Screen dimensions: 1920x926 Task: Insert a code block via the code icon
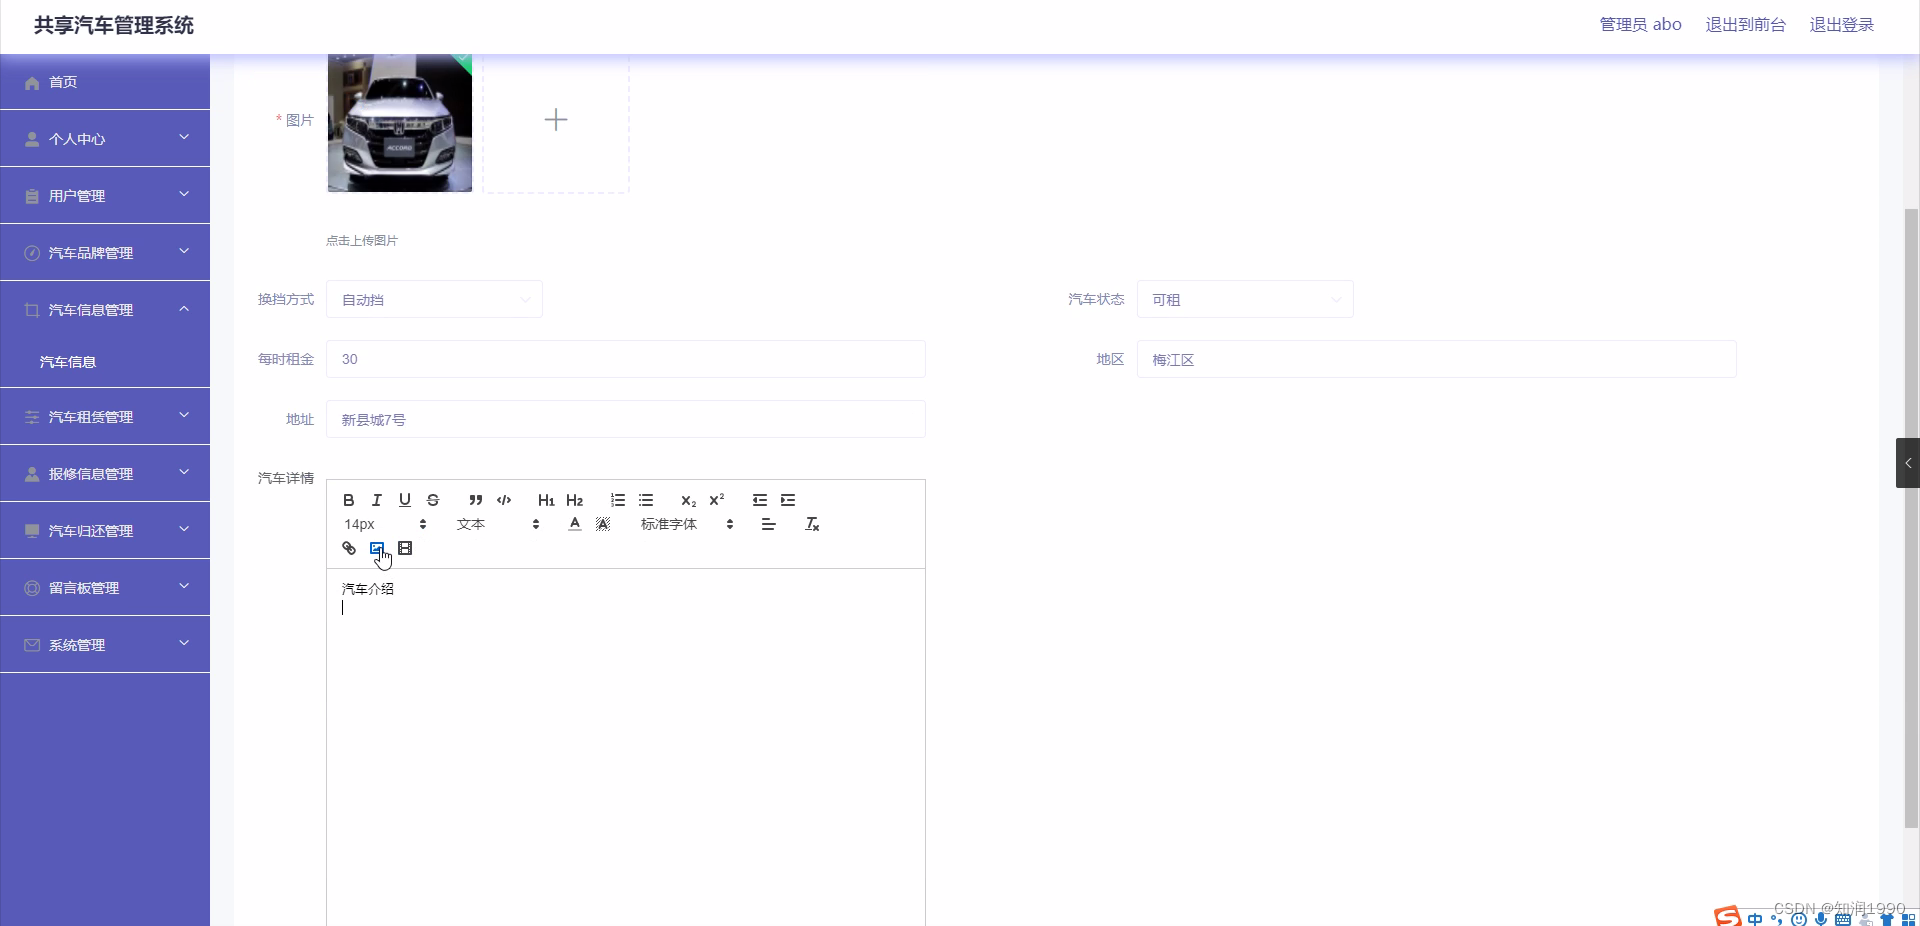(x=503, y=500)
